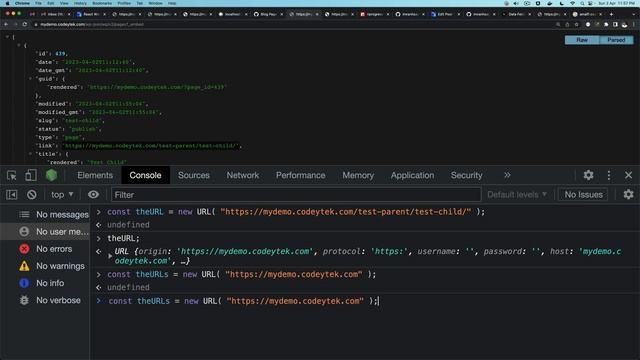640x360 pixels.
Task: Click the No Issues button
Action: coord(583,195)
